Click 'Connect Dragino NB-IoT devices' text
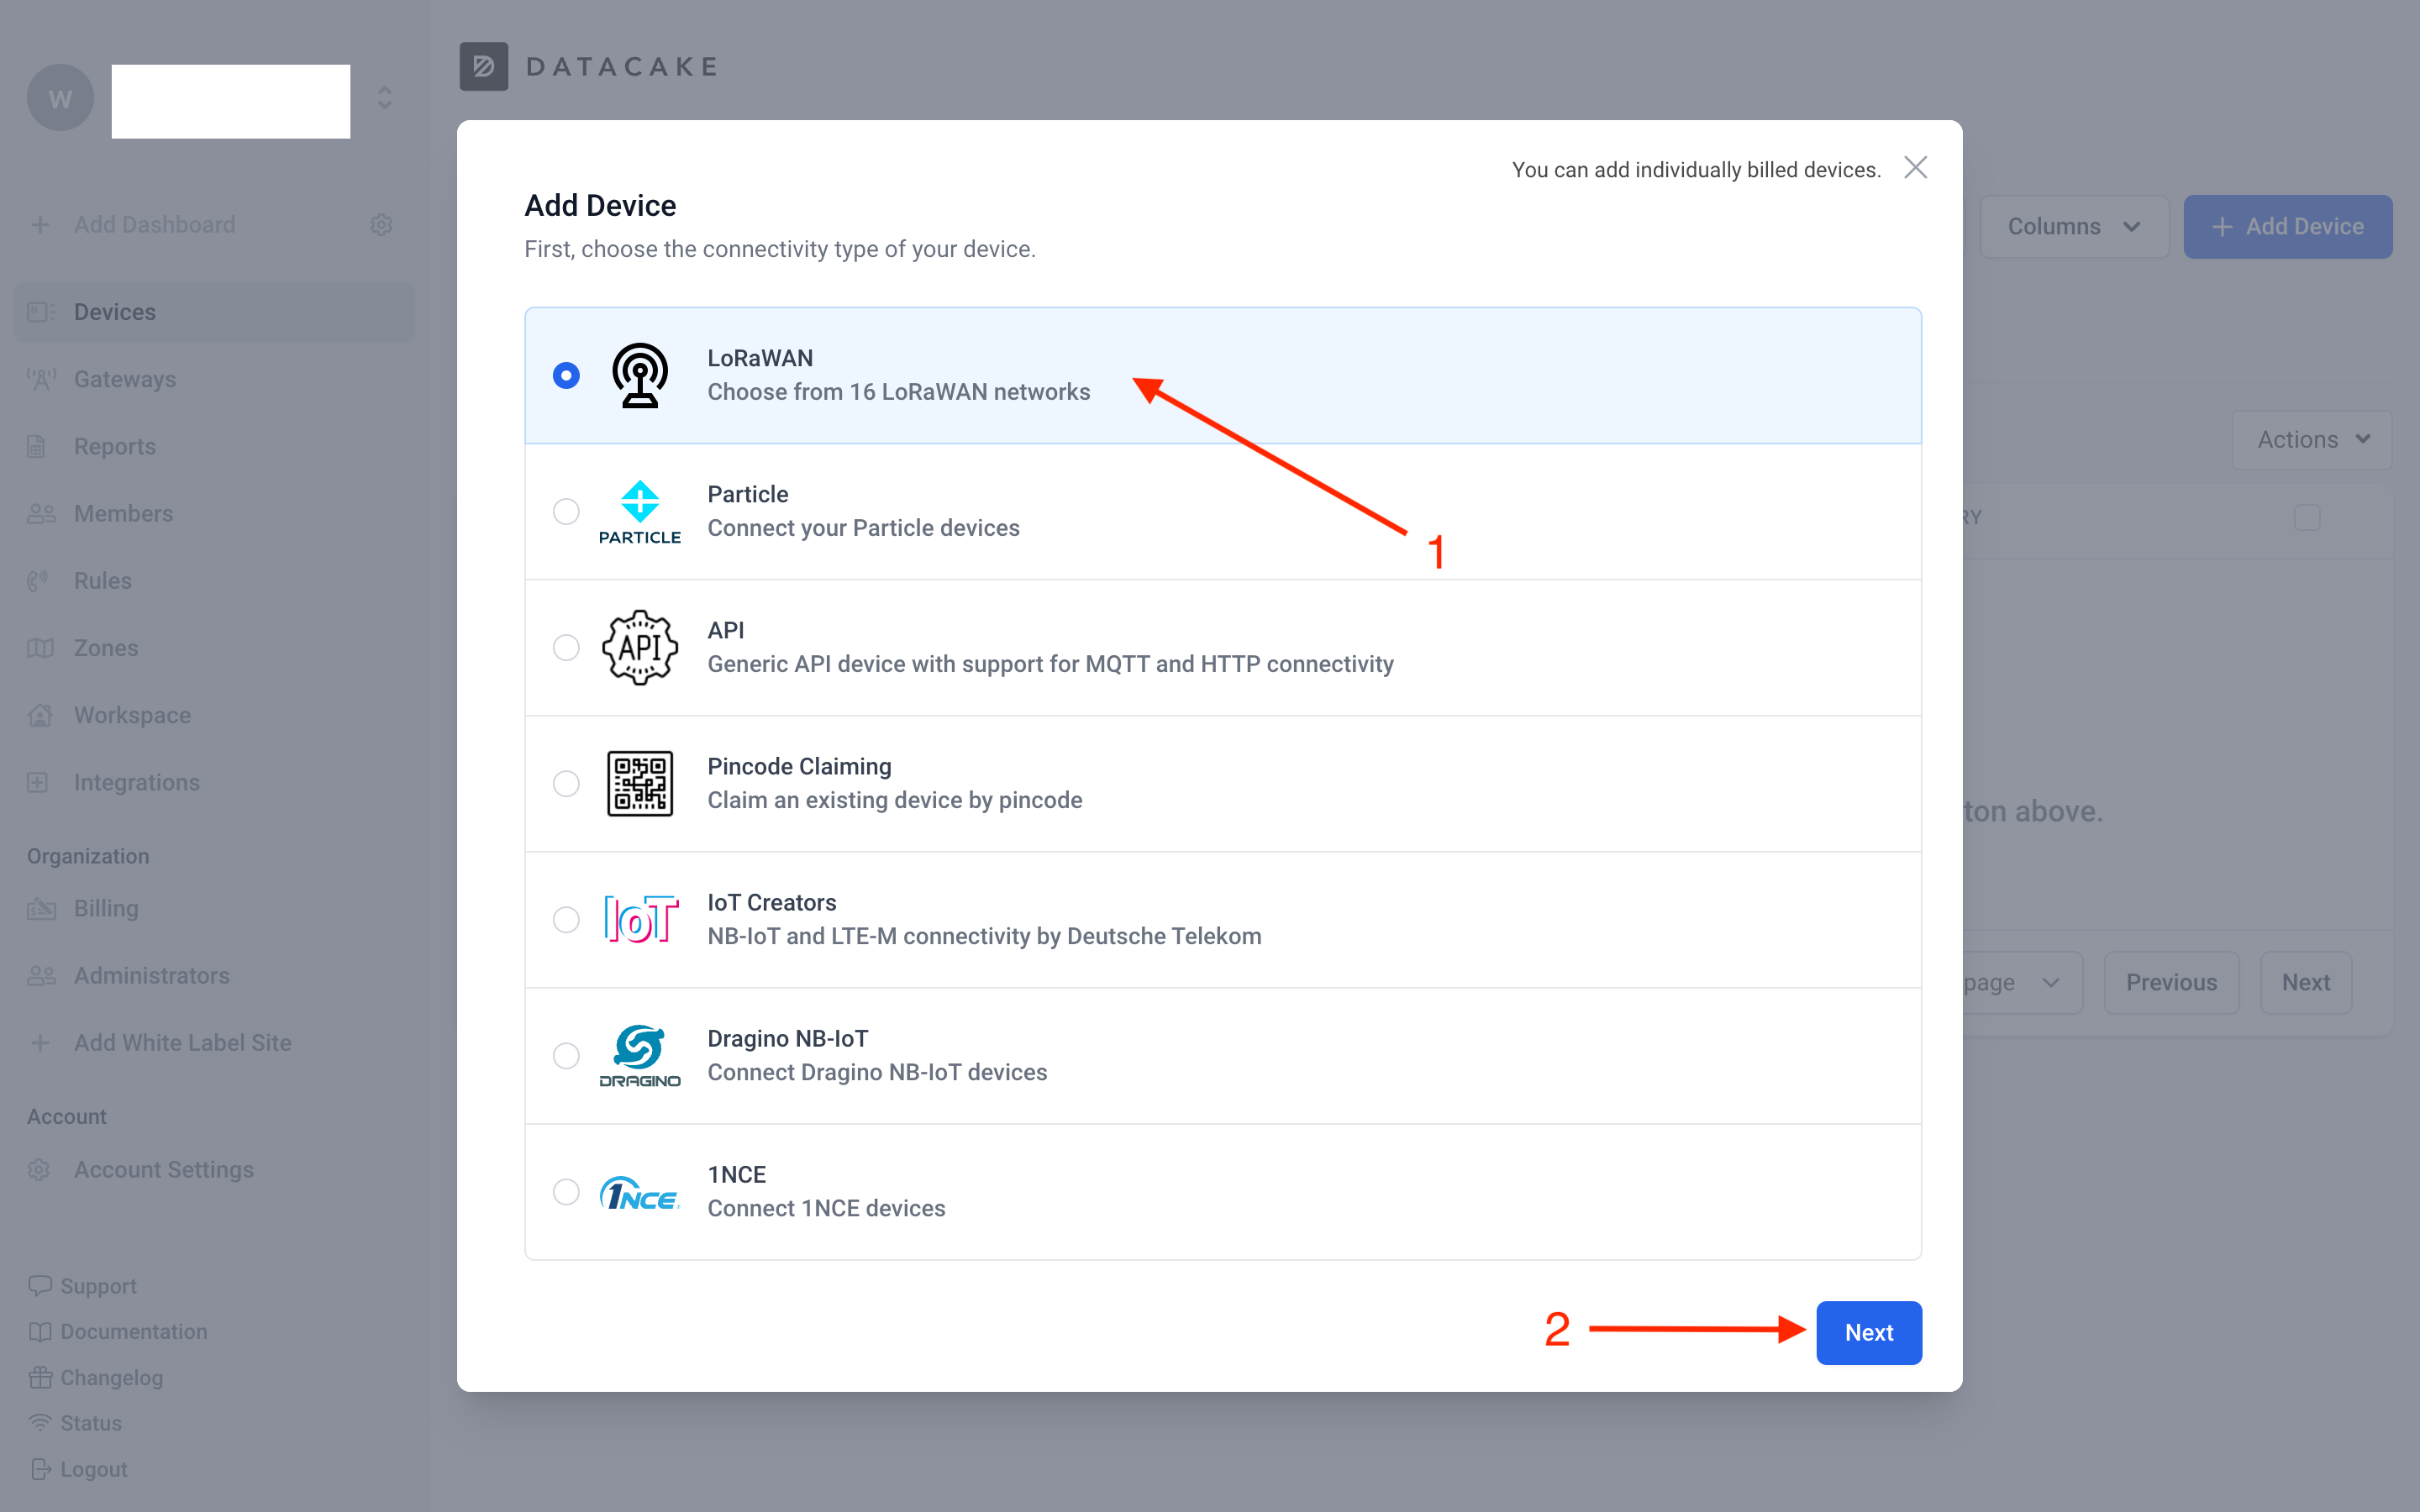The image size is (2420, 1512). point(877,1072)
